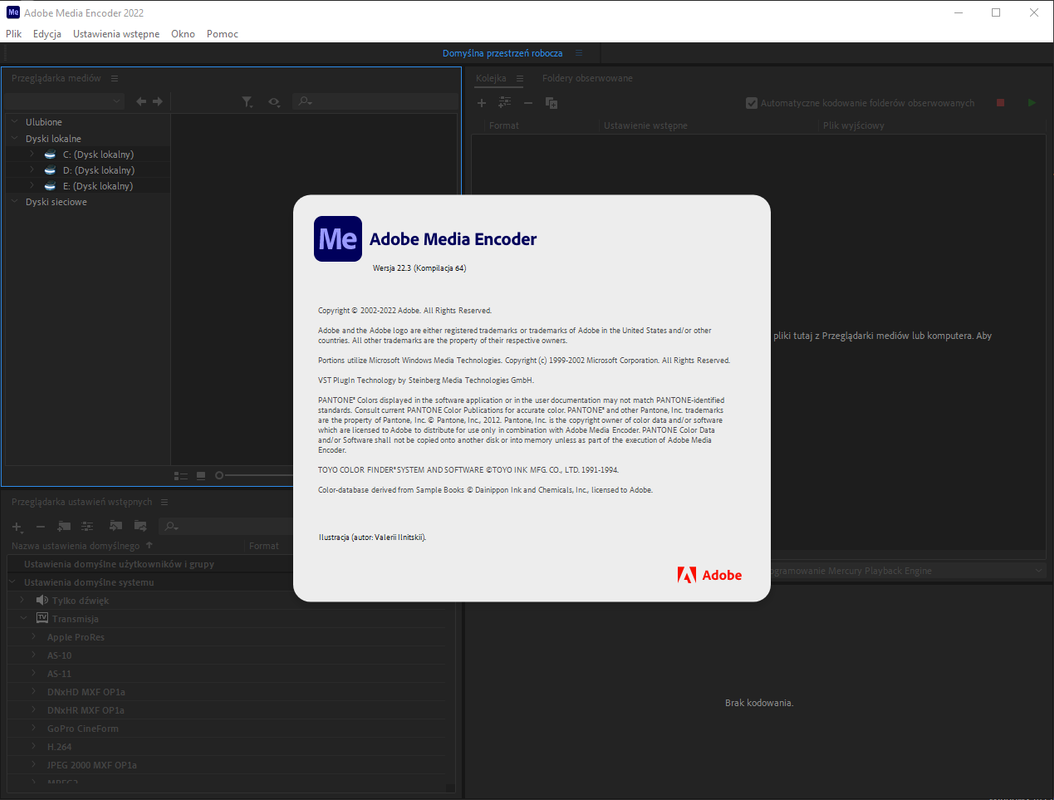The image size is (1054, 800).
Task: Click the create new preset plus icon
Action: (x=17, y=526)
